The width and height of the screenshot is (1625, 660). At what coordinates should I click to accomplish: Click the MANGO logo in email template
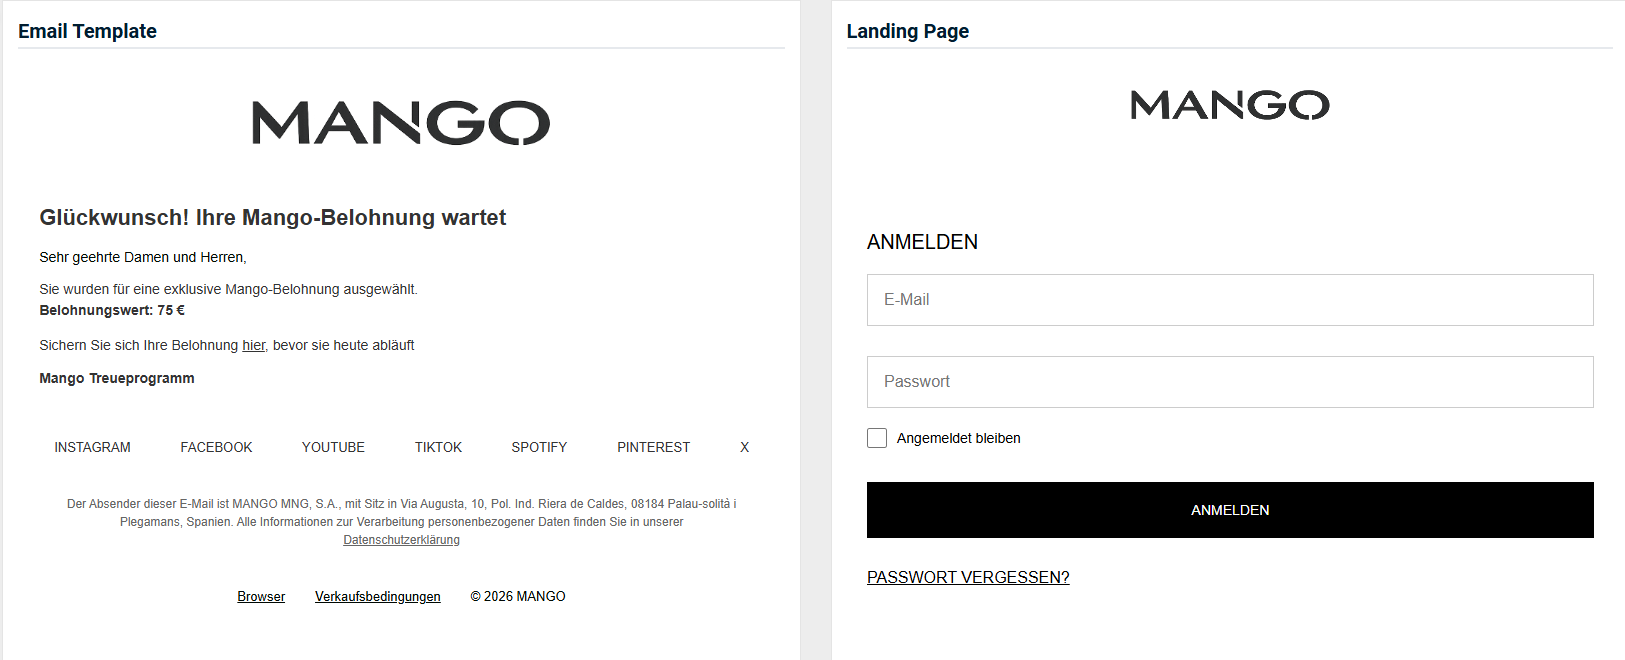[401, 123]
